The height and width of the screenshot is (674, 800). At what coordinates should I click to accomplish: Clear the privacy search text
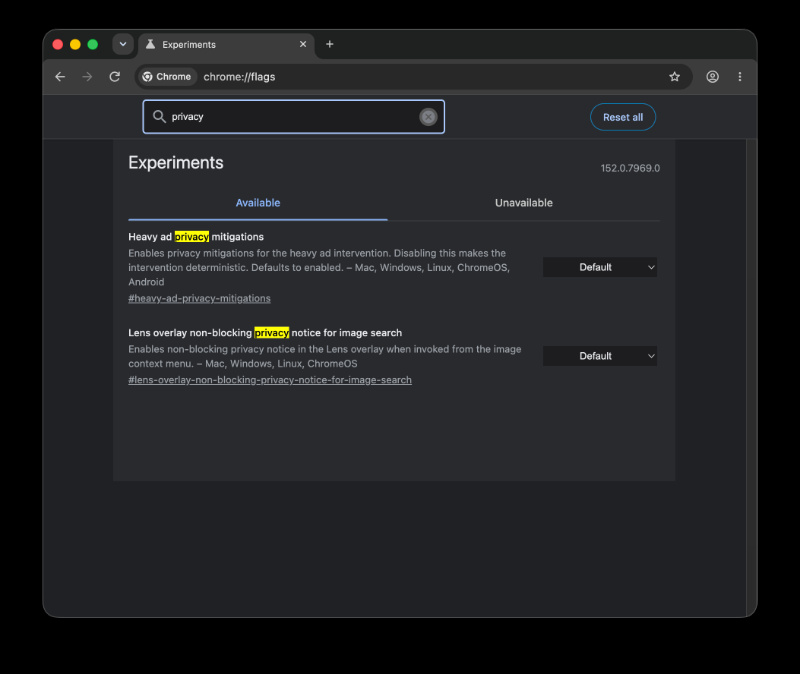428,117
